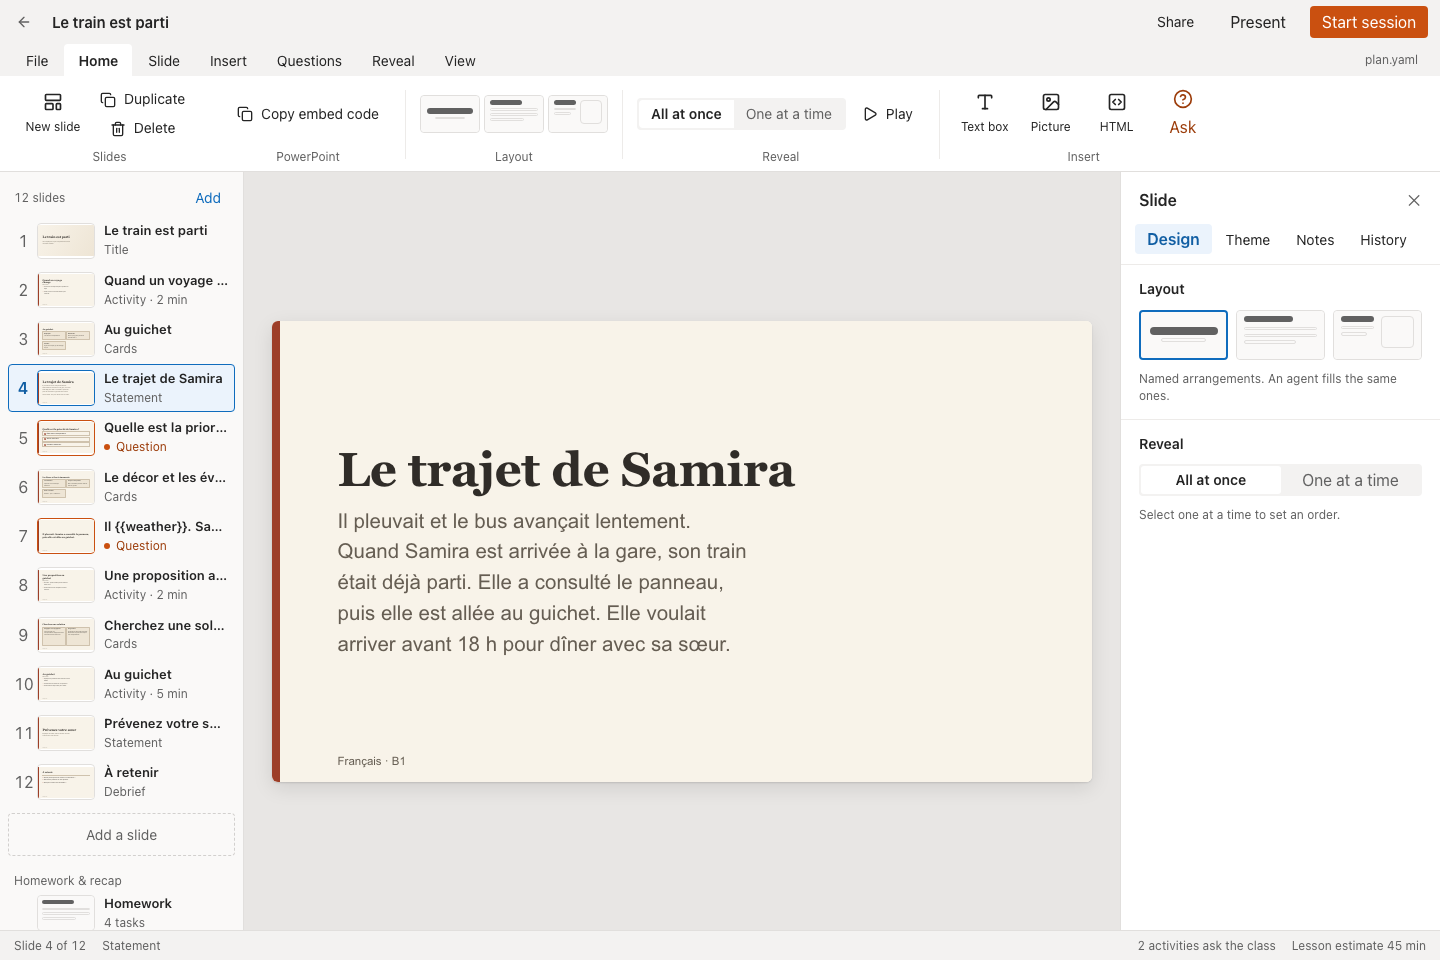Close the Slide panel

click(1414, 200)
